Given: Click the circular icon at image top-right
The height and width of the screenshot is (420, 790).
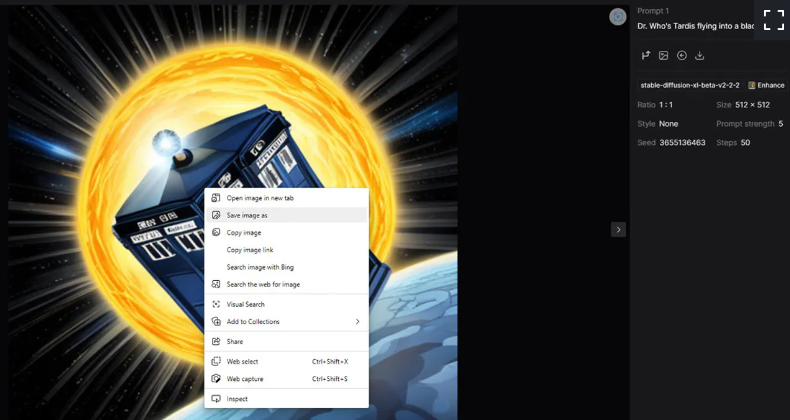Looking at the screenshot, I should coord(618,17).
